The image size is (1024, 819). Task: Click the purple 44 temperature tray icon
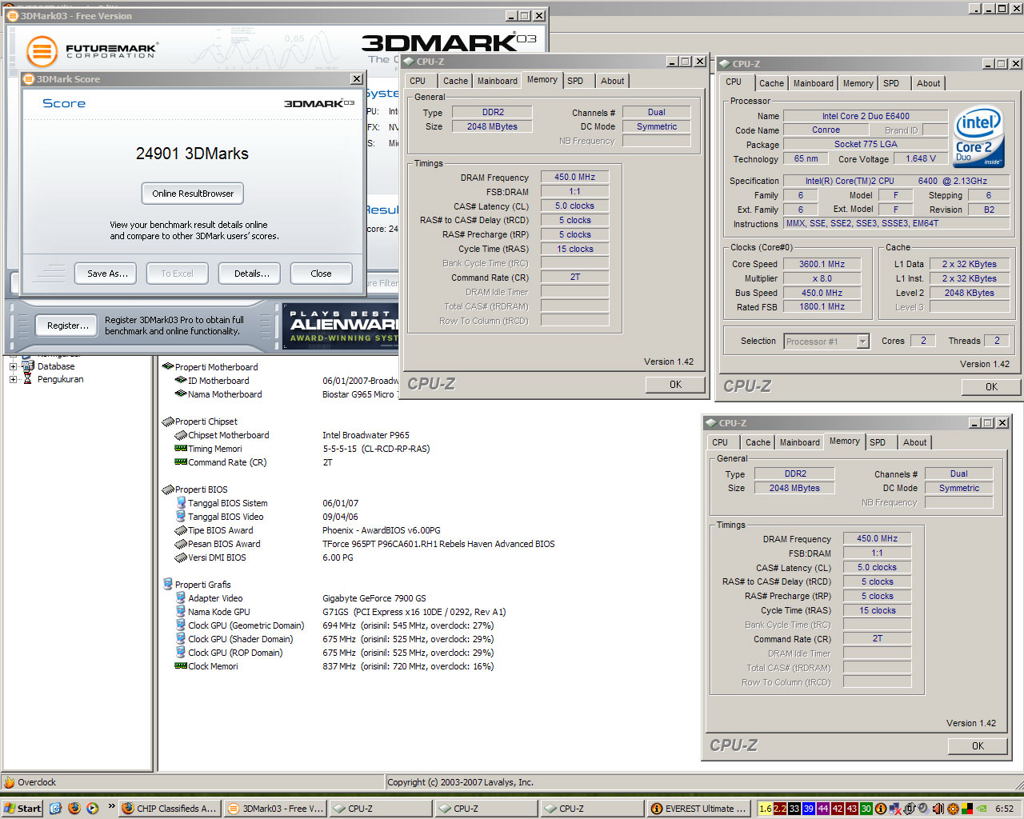coord(823,809)
